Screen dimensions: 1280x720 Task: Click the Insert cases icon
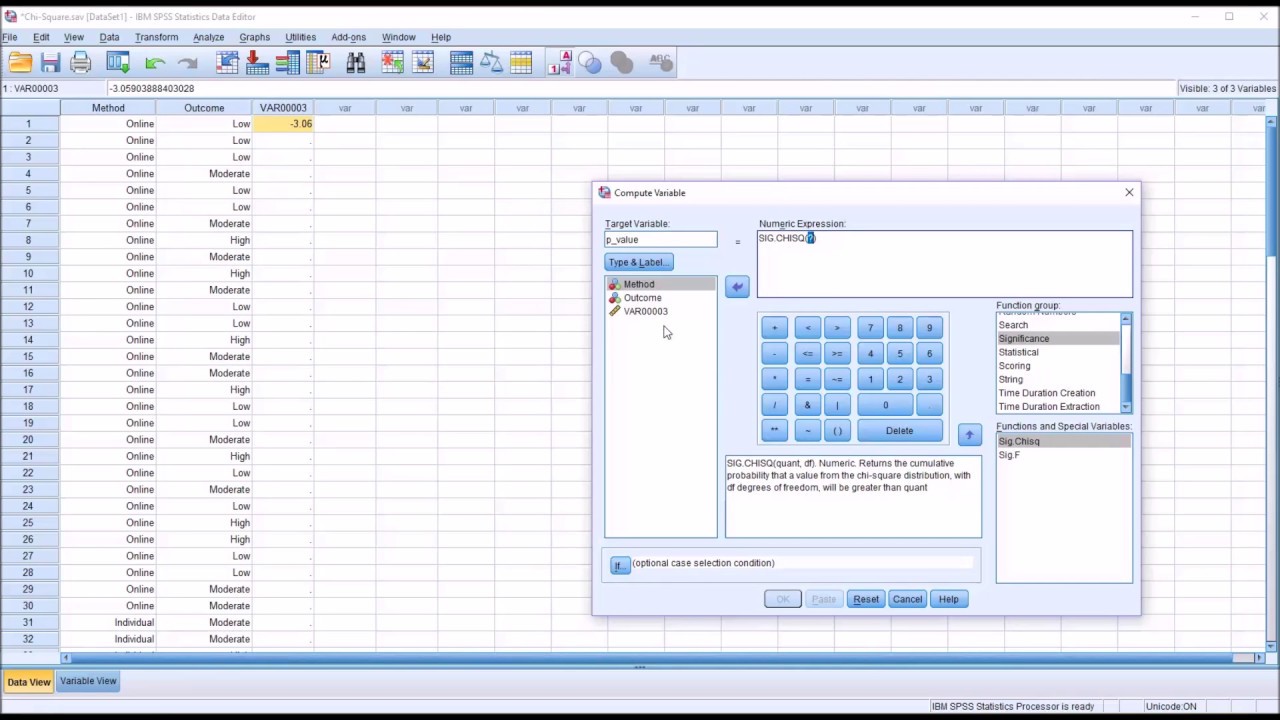(x=393, y=63)
